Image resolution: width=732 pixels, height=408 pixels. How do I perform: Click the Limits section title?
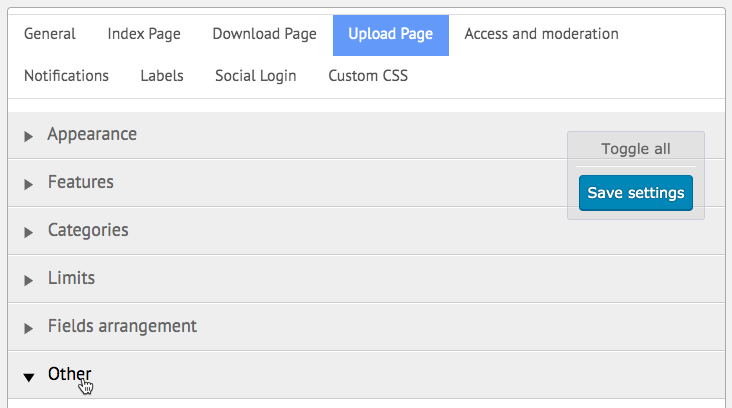[x=71, y=278]
